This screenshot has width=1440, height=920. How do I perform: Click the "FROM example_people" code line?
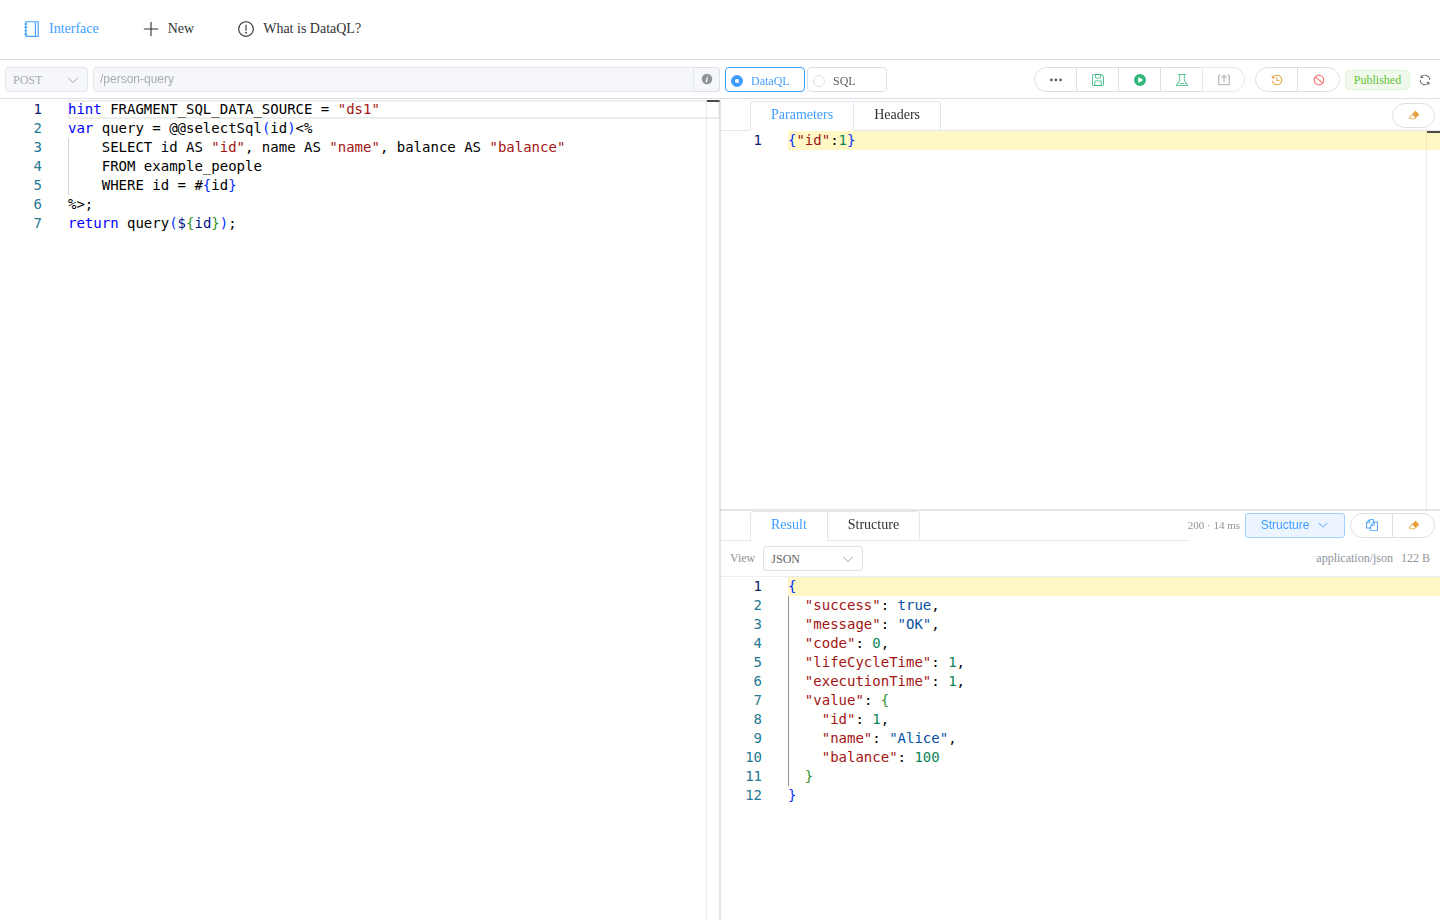click(182, 166)
